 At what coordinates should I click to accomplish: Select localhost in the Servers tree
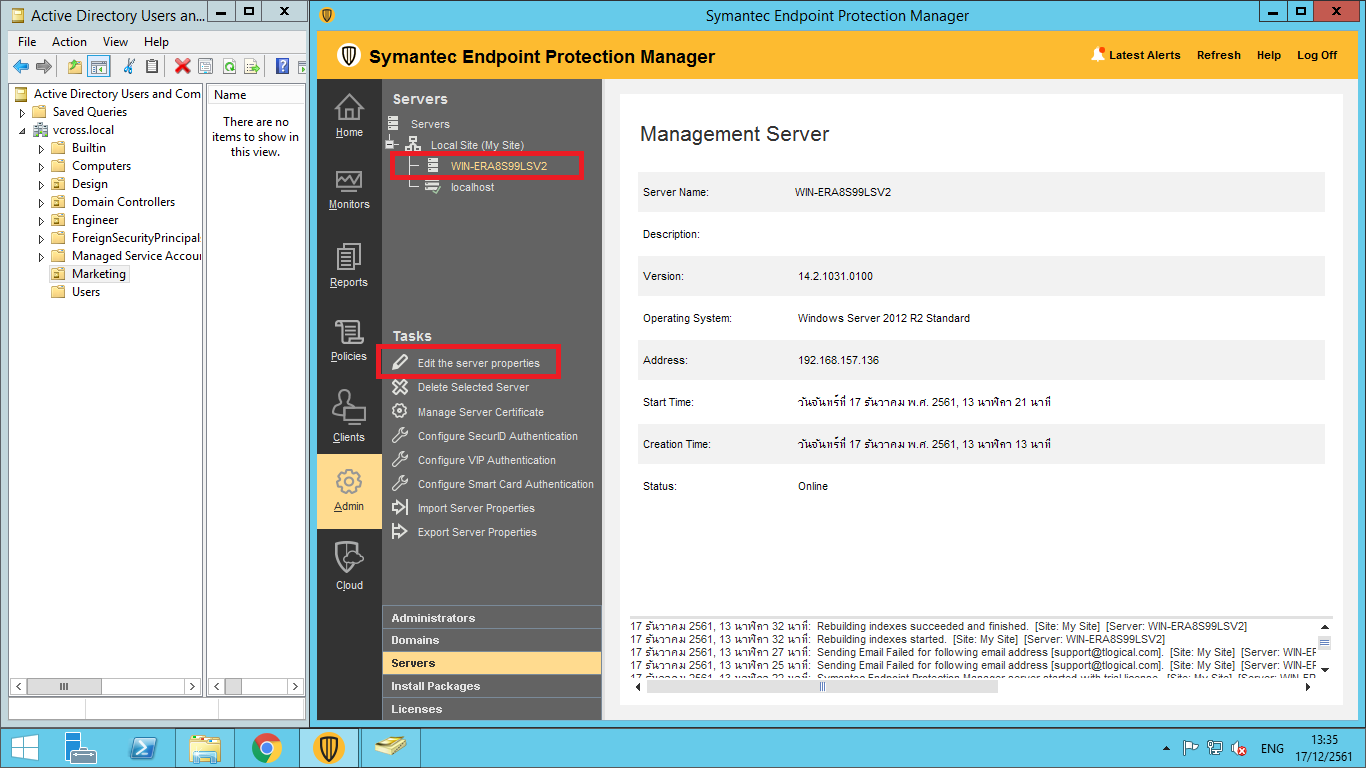click(472, 187)
